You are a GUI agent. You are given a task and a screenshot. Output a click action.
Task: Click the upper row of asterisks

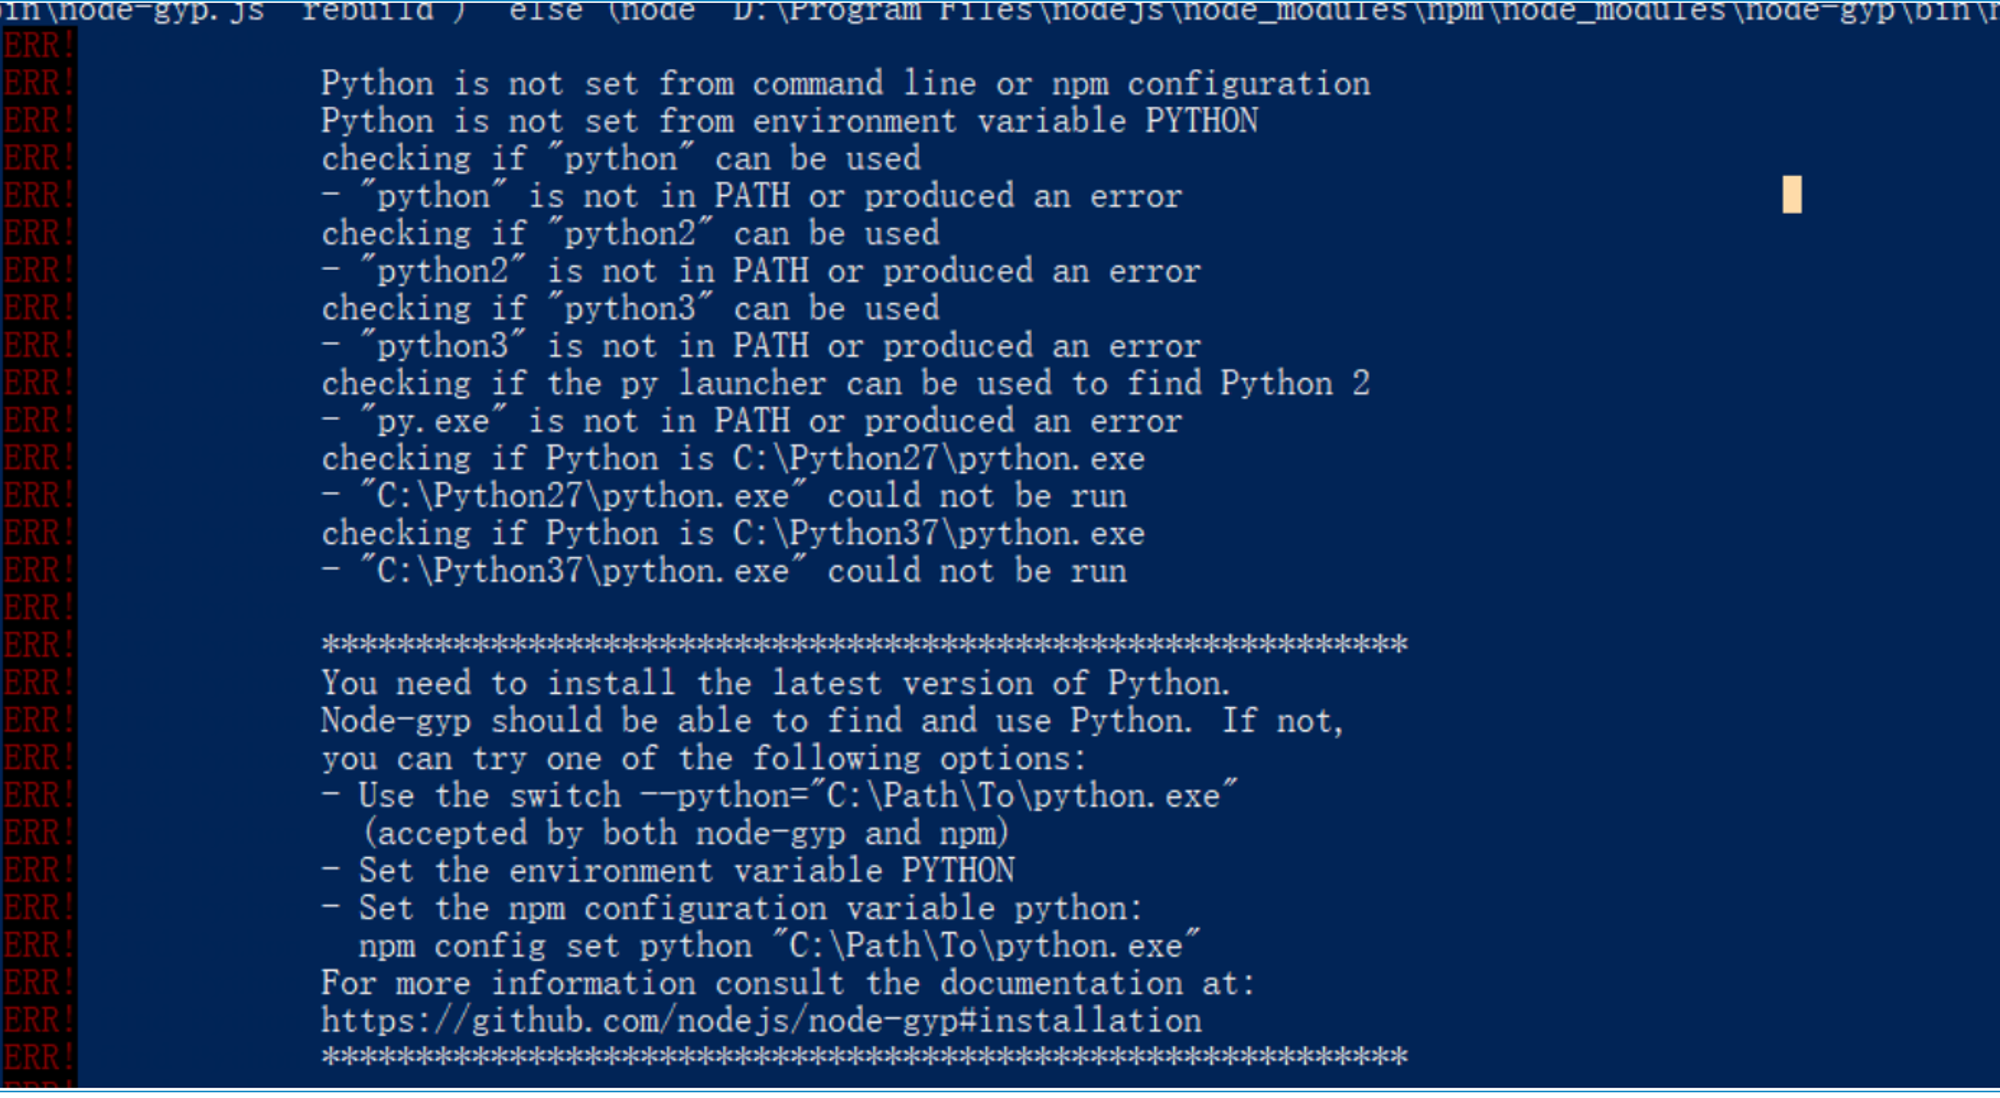864,644
